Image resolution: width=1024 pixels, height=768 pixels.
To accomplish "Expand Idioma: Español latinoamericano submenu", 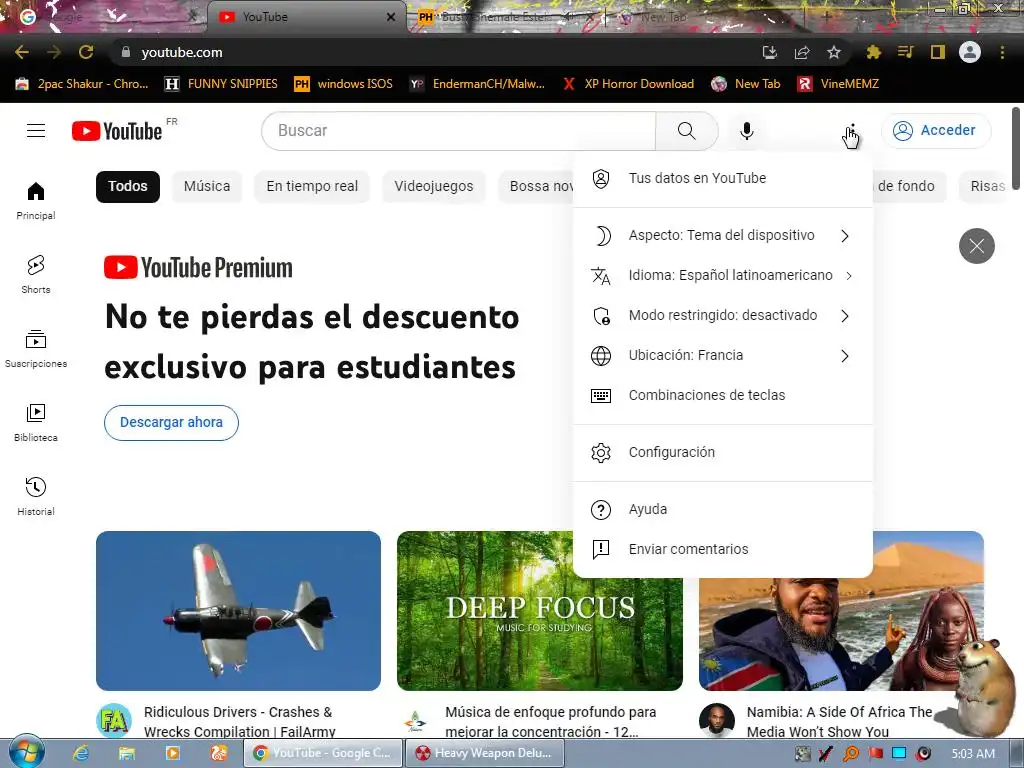I will (x=722, y=276).
